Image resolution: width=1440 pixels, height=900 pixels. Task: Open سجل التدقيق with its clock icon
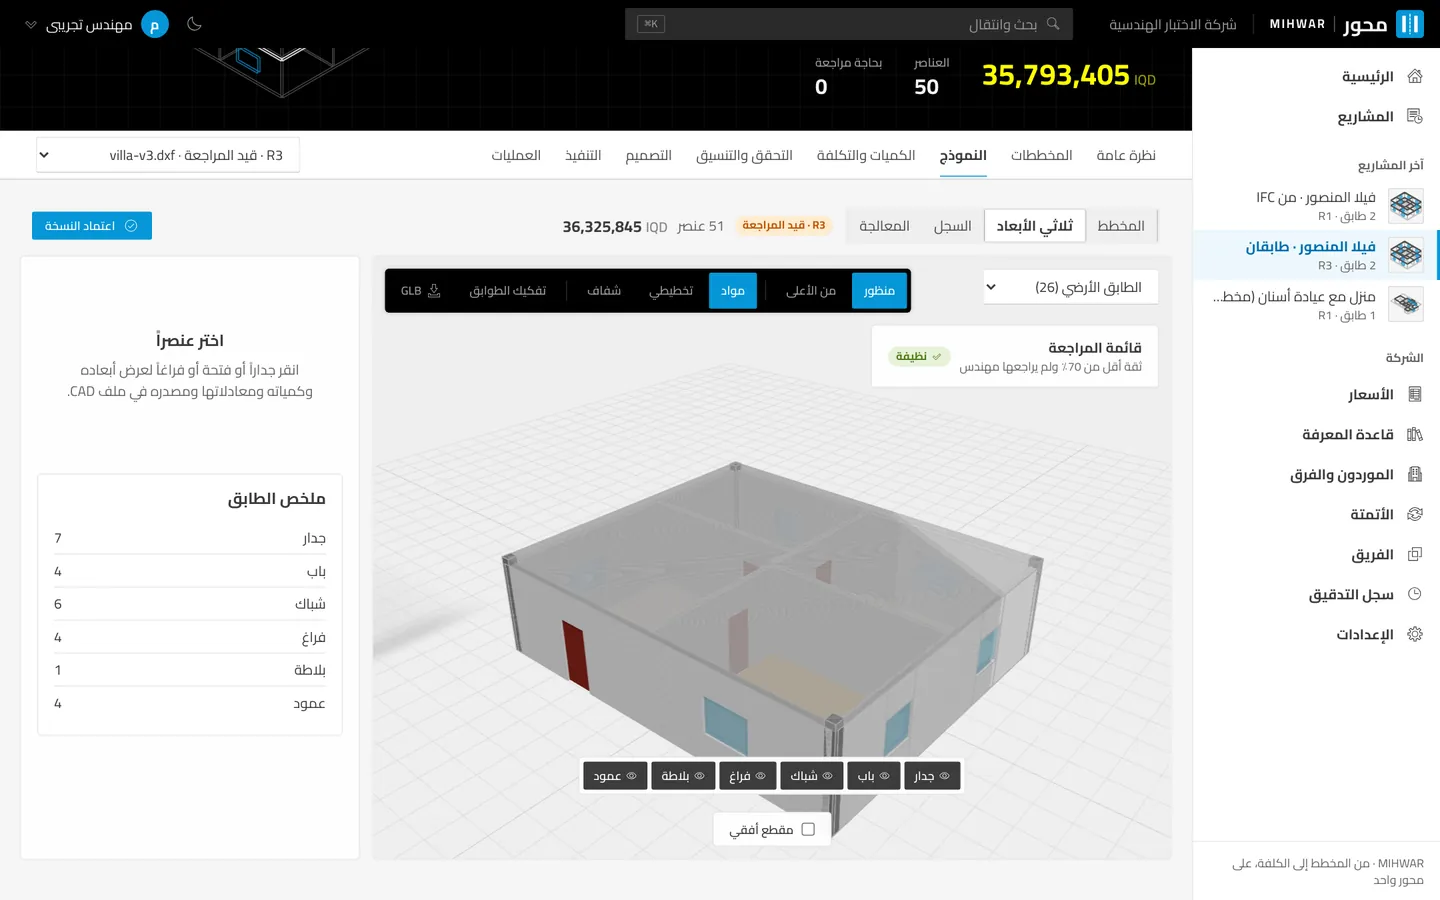coord(1414,594)
